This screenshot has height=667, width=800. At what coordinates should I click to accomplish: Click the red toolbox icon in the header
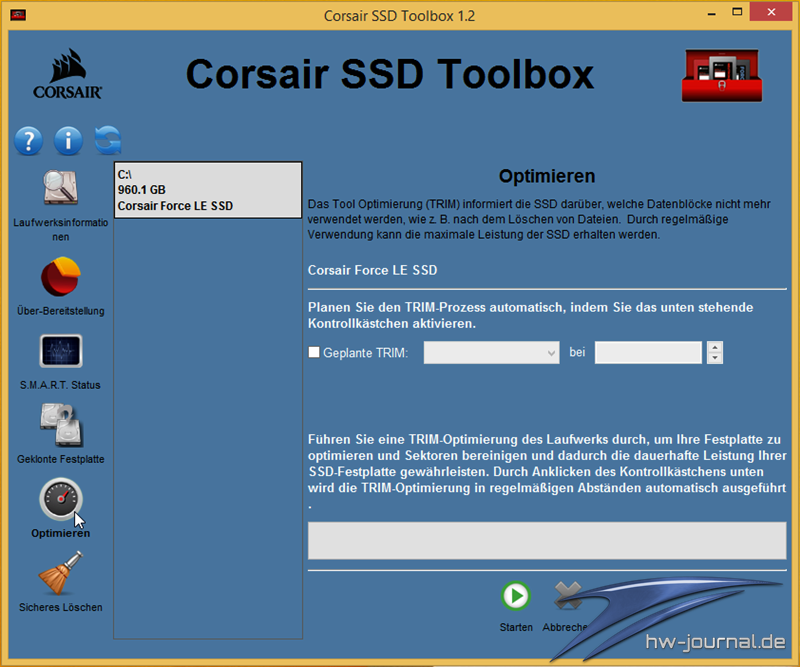click(x=722, y=76)
